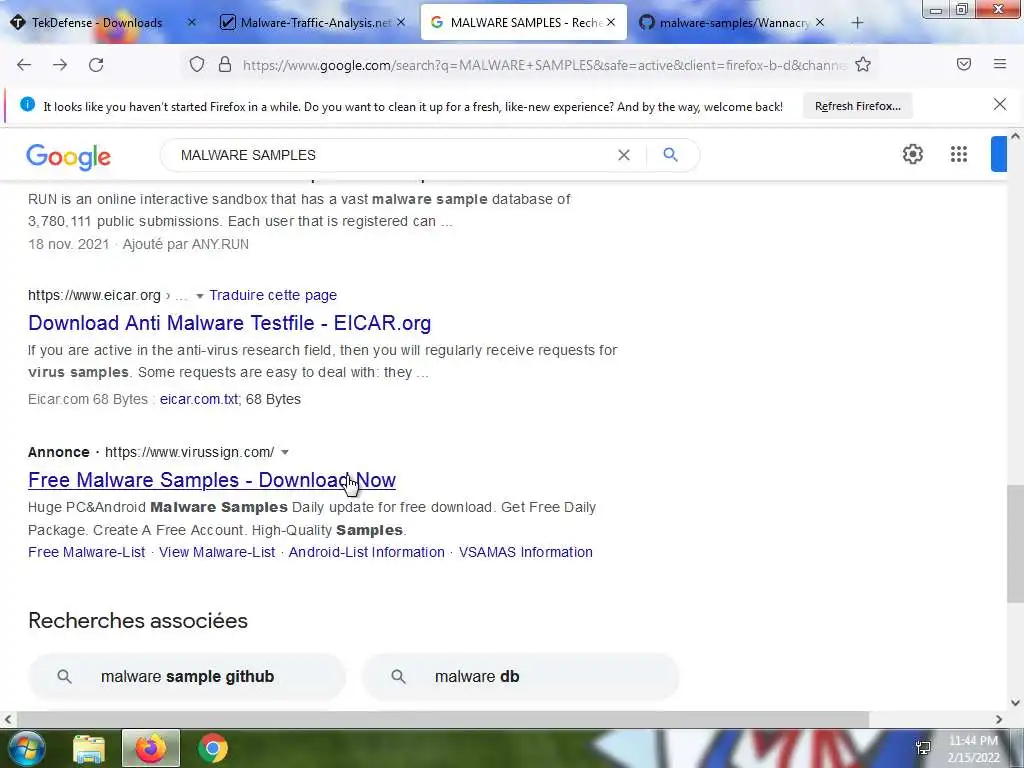The width and height of the screenshot is (1024, 768).
Task: Reload the current page
Action: tap(96, 65)
